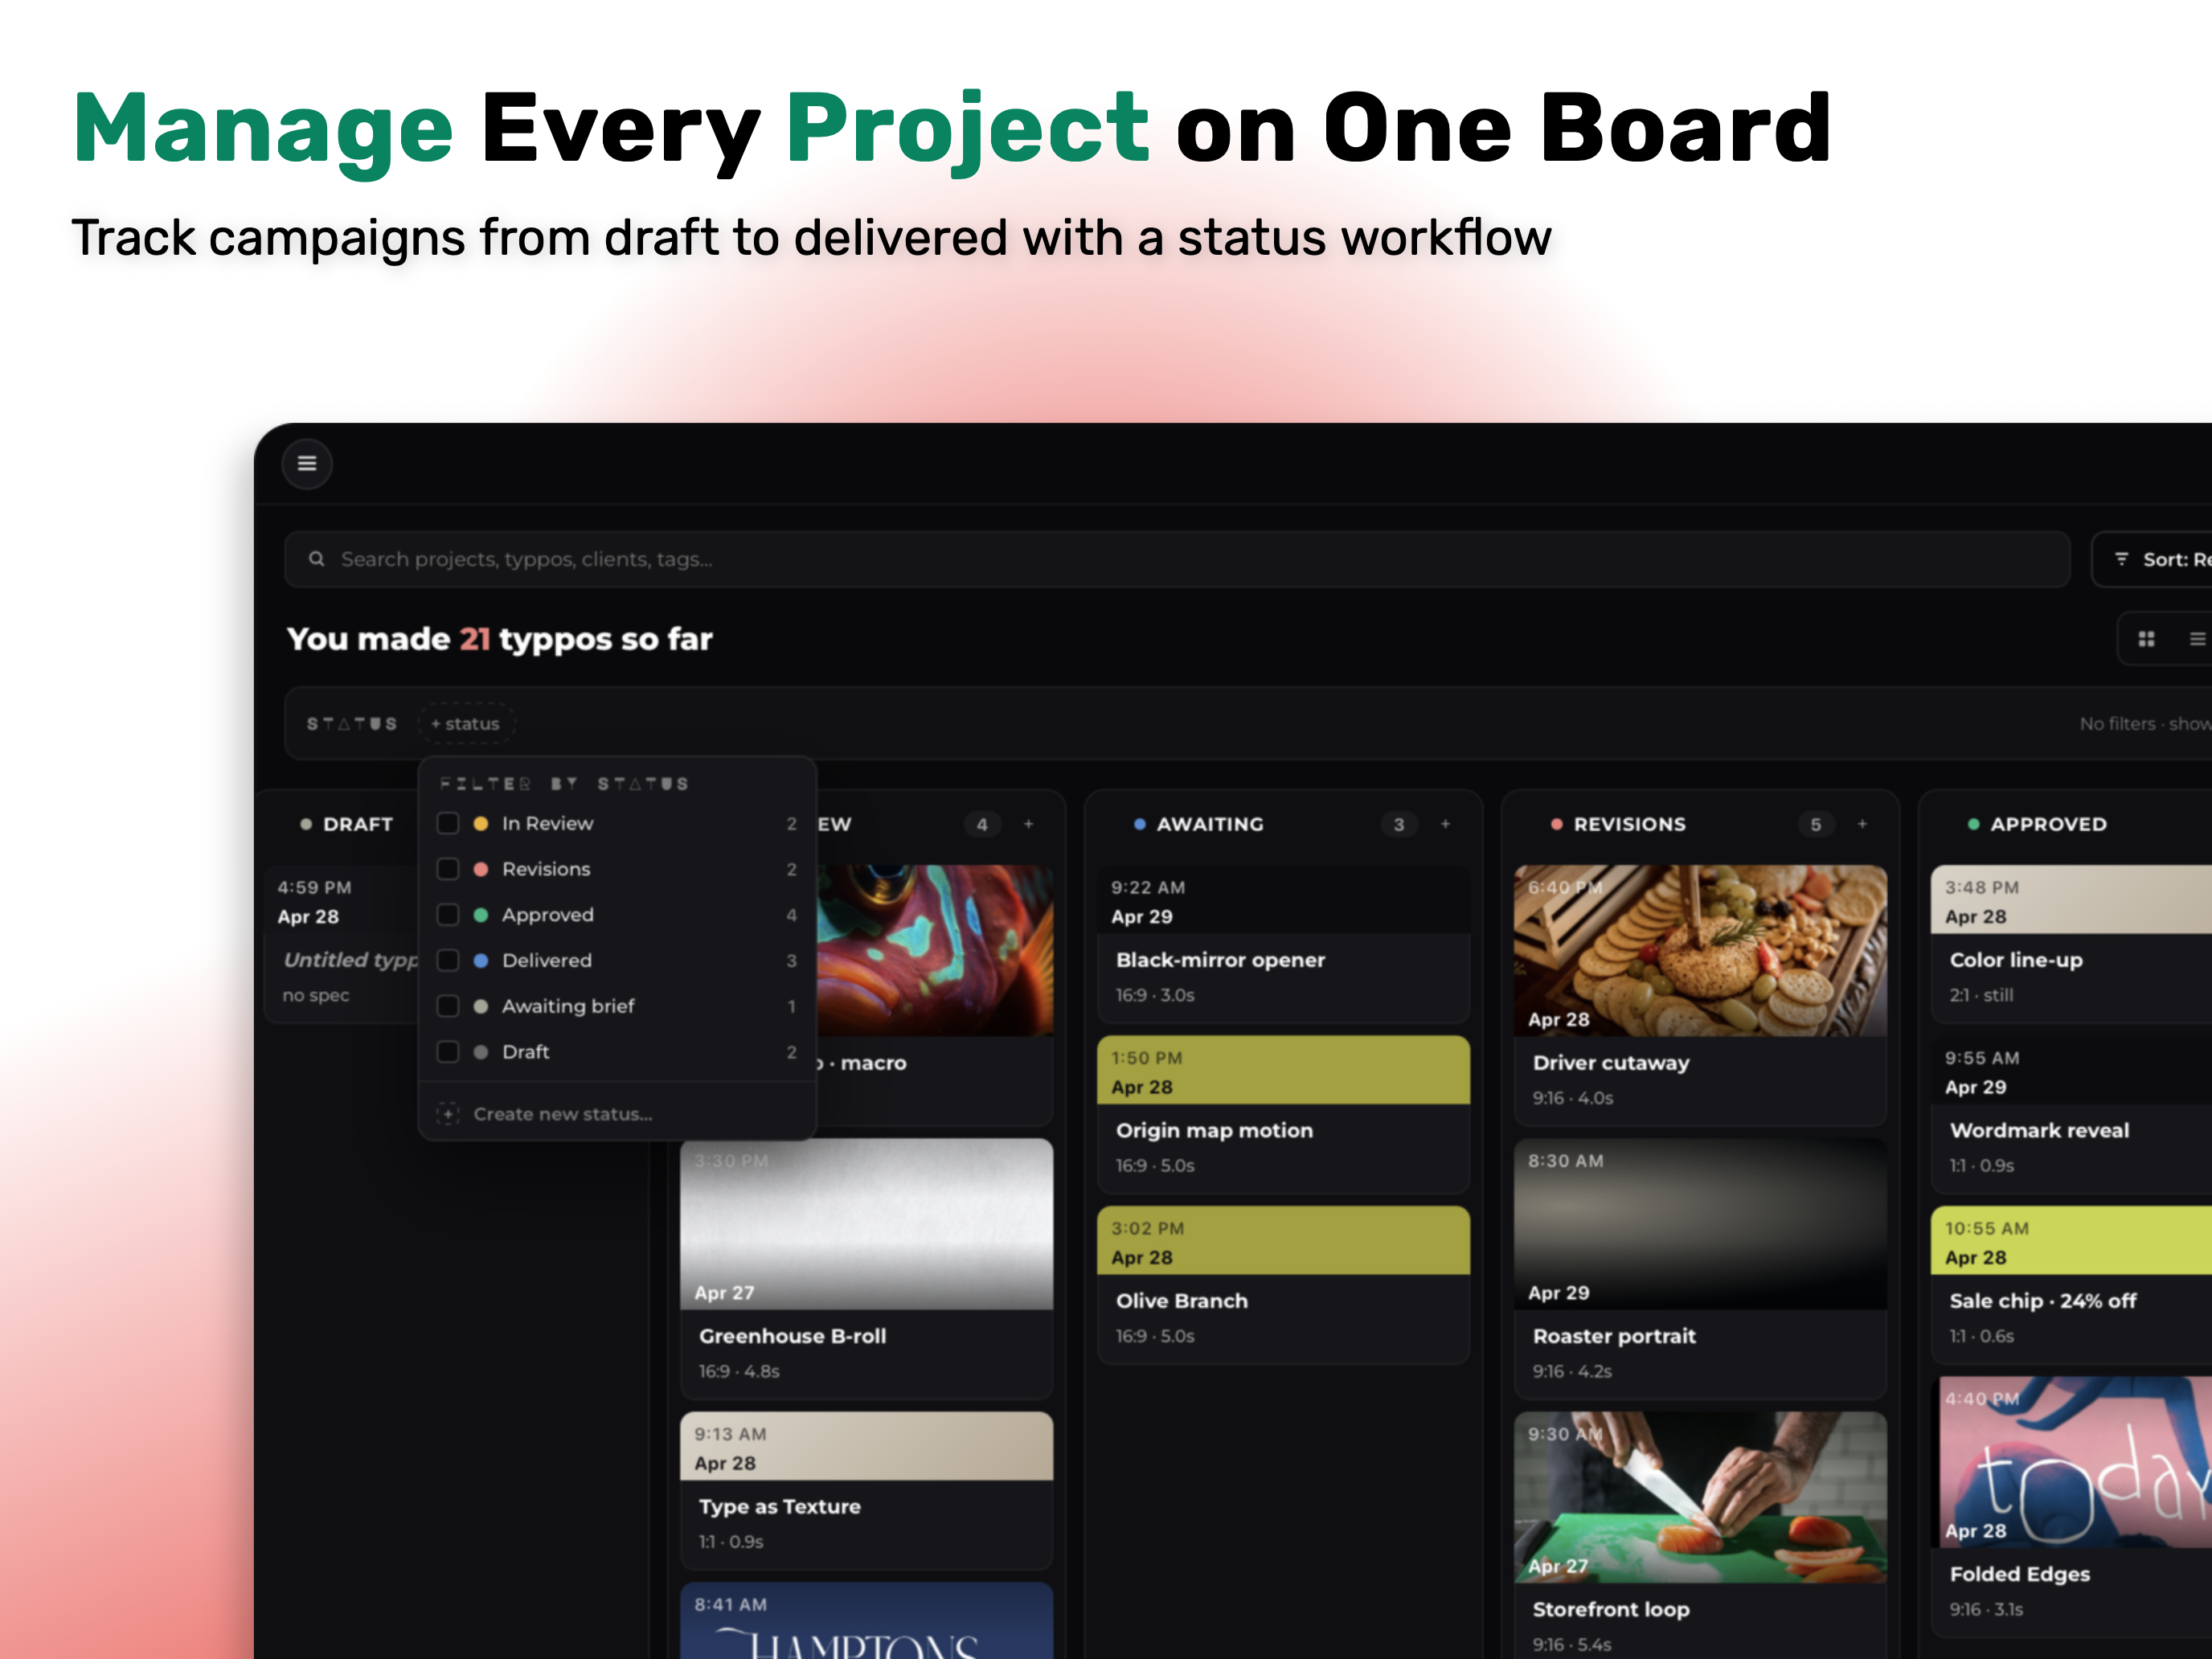This screenshot has height=1659, width=2212.
Task: Add card to In Review column
Action: tap(1028, 824)
